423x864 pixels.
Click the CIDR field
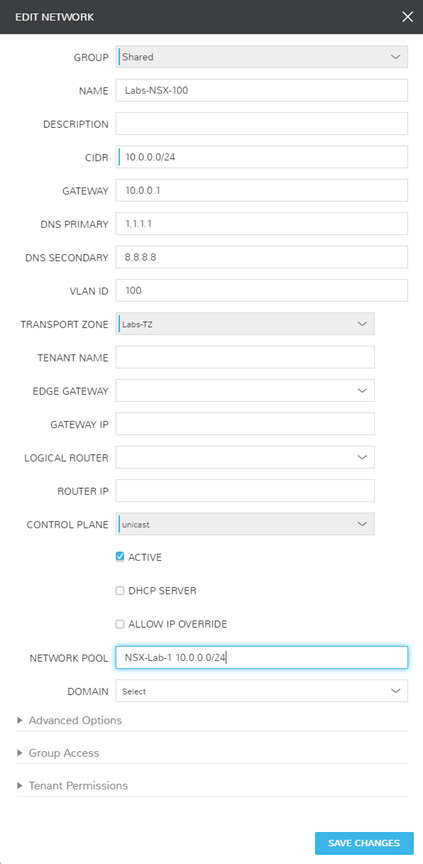[x=262, y=157]
